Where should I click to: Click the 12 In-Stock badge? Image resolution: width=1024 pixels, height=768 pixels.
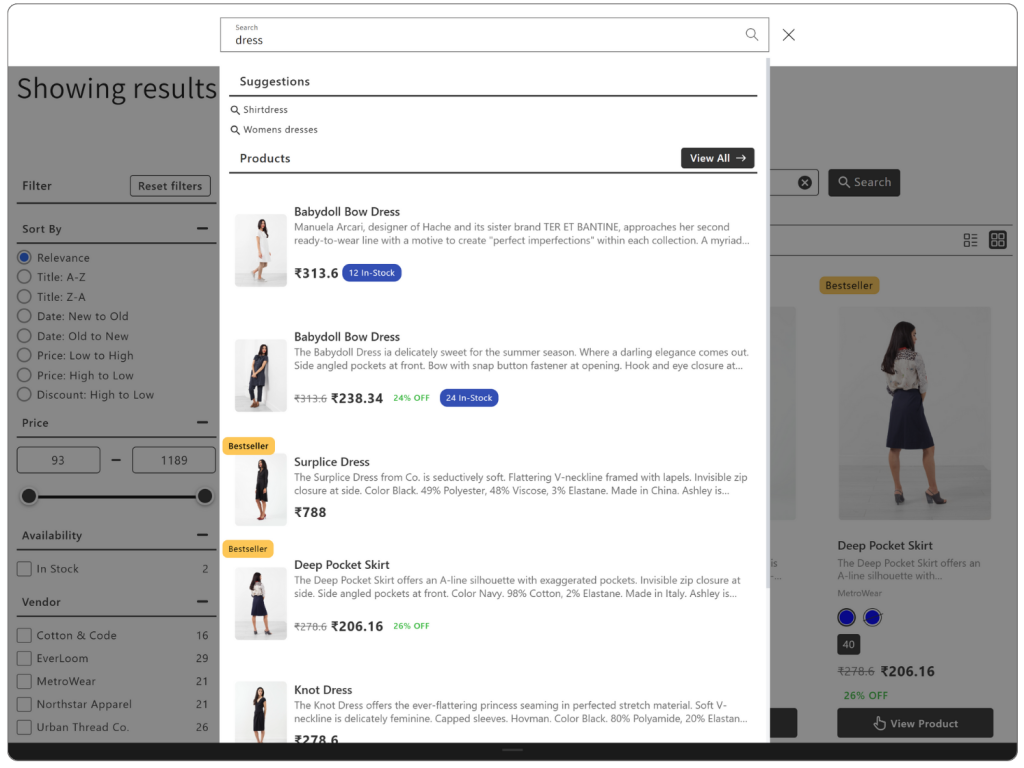[372, 273]
